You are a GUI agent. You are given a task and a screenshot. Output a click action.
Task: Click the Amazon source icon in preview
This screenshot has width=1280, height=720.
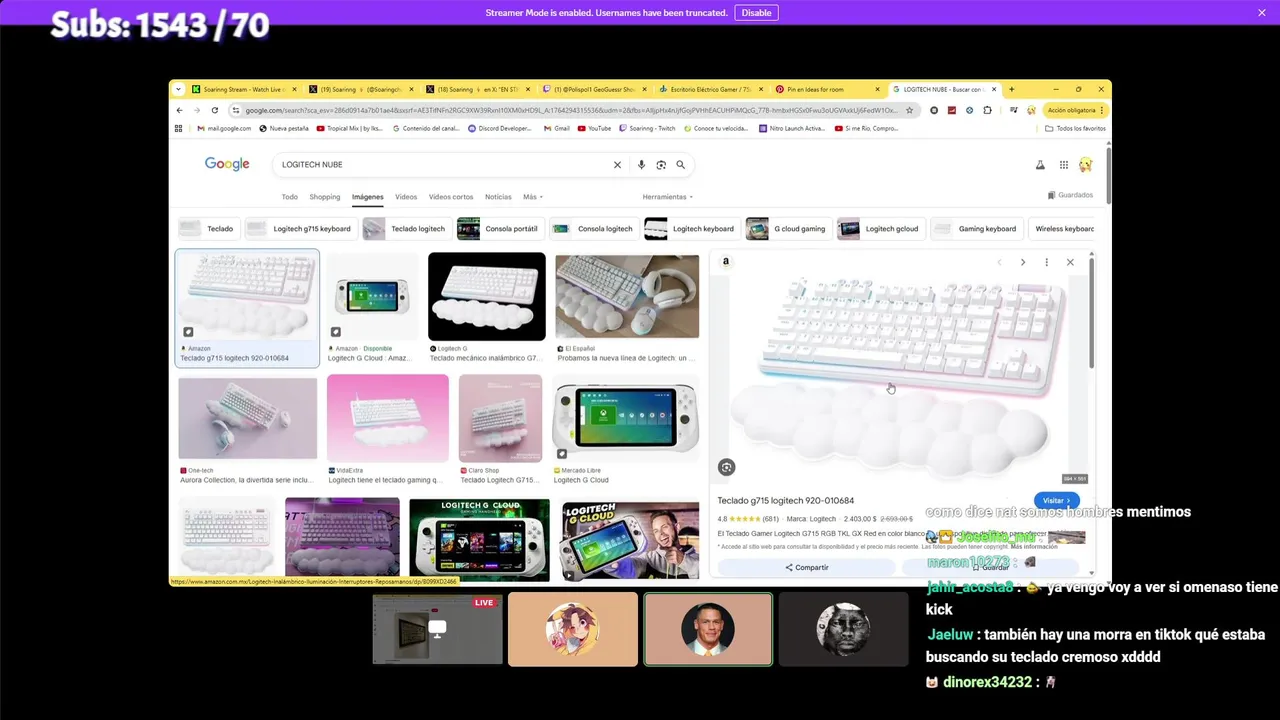coord(726,262)
